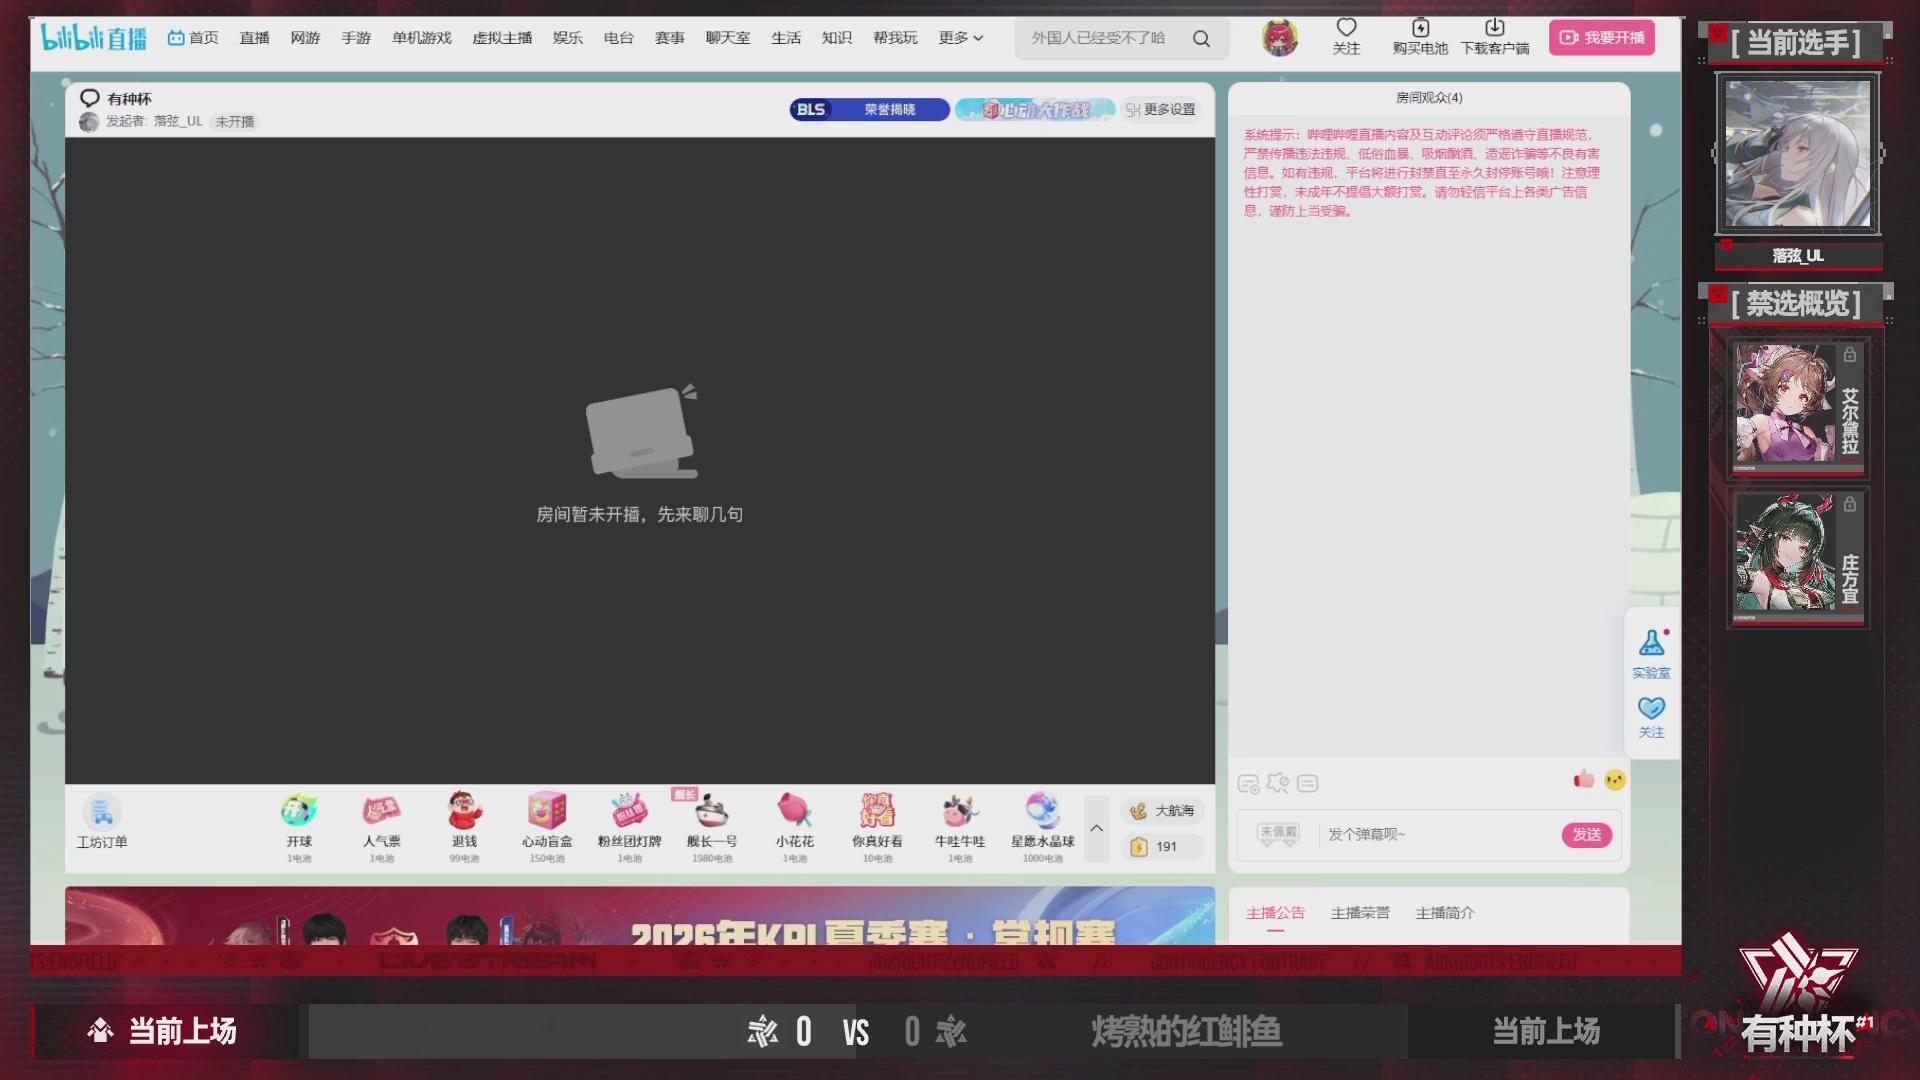
Task: Click the search magnifier icon
Action: (x=1201, y=39)
